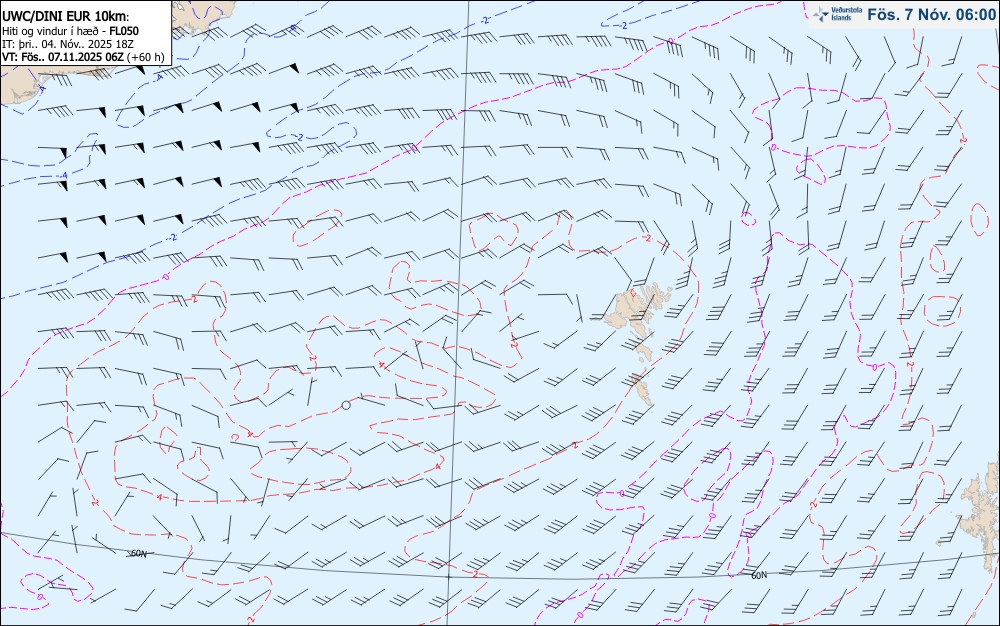Click the small circle marker in the wind field
Viewport: 1000px width, 626px height.
click(346, 405)
